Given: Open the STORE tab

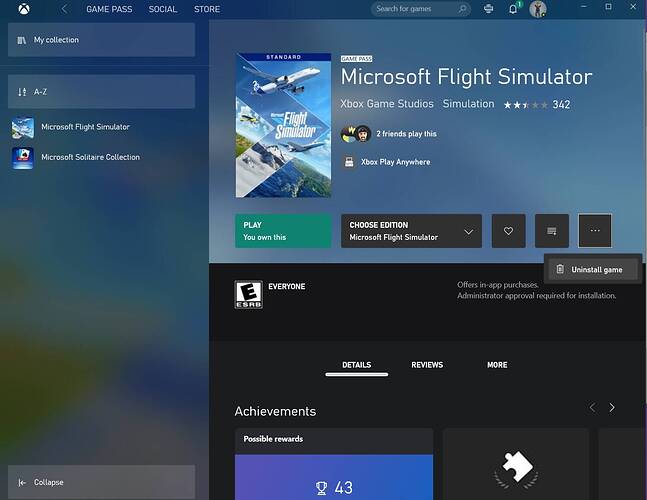Looking at the screenshot, I should pyautogui.click(x=207, y=9).
